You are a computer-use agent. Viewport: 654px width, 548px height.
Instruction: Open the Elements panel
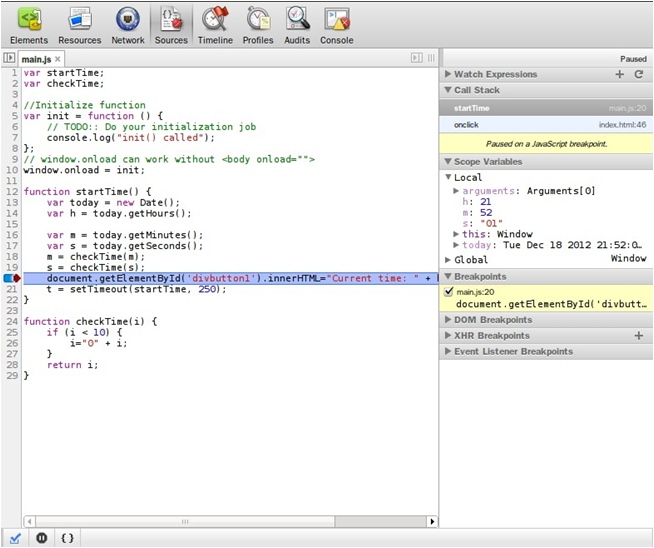pos(28,25)
